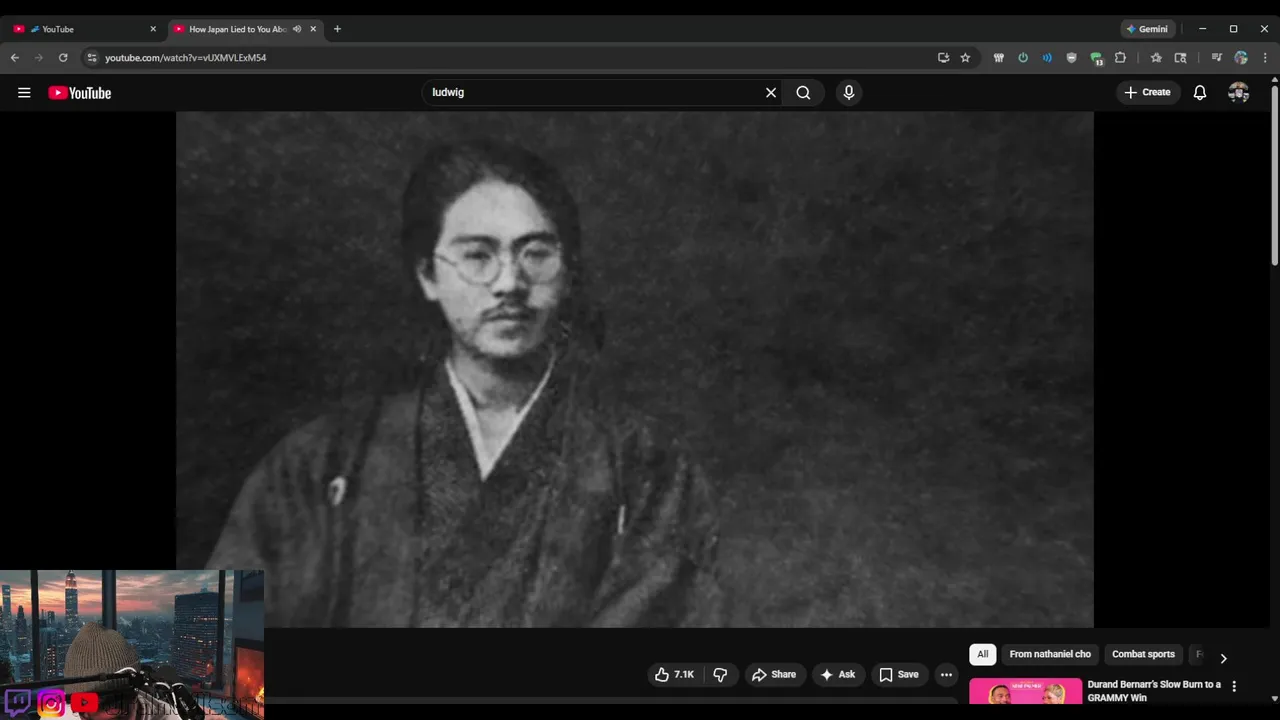Open the grey shield extension icon
This screenshot has height=720, width=1280.
coord(1072,58)
